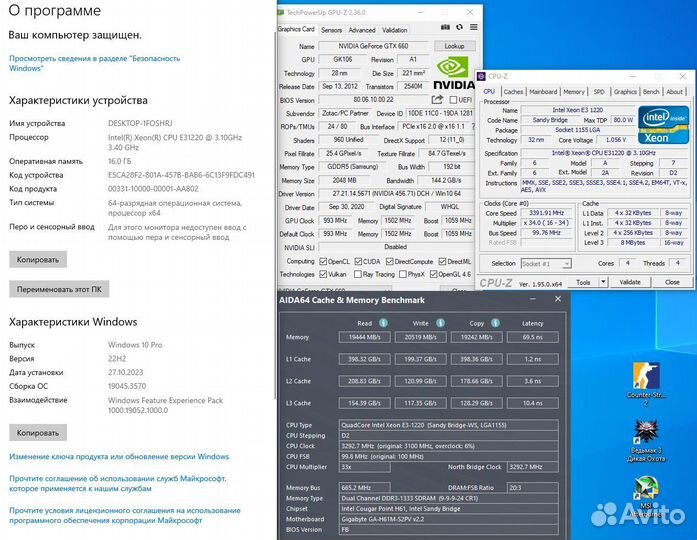Open the CPU-Z Tools dropdown arrow

click(x=603, y=282)
